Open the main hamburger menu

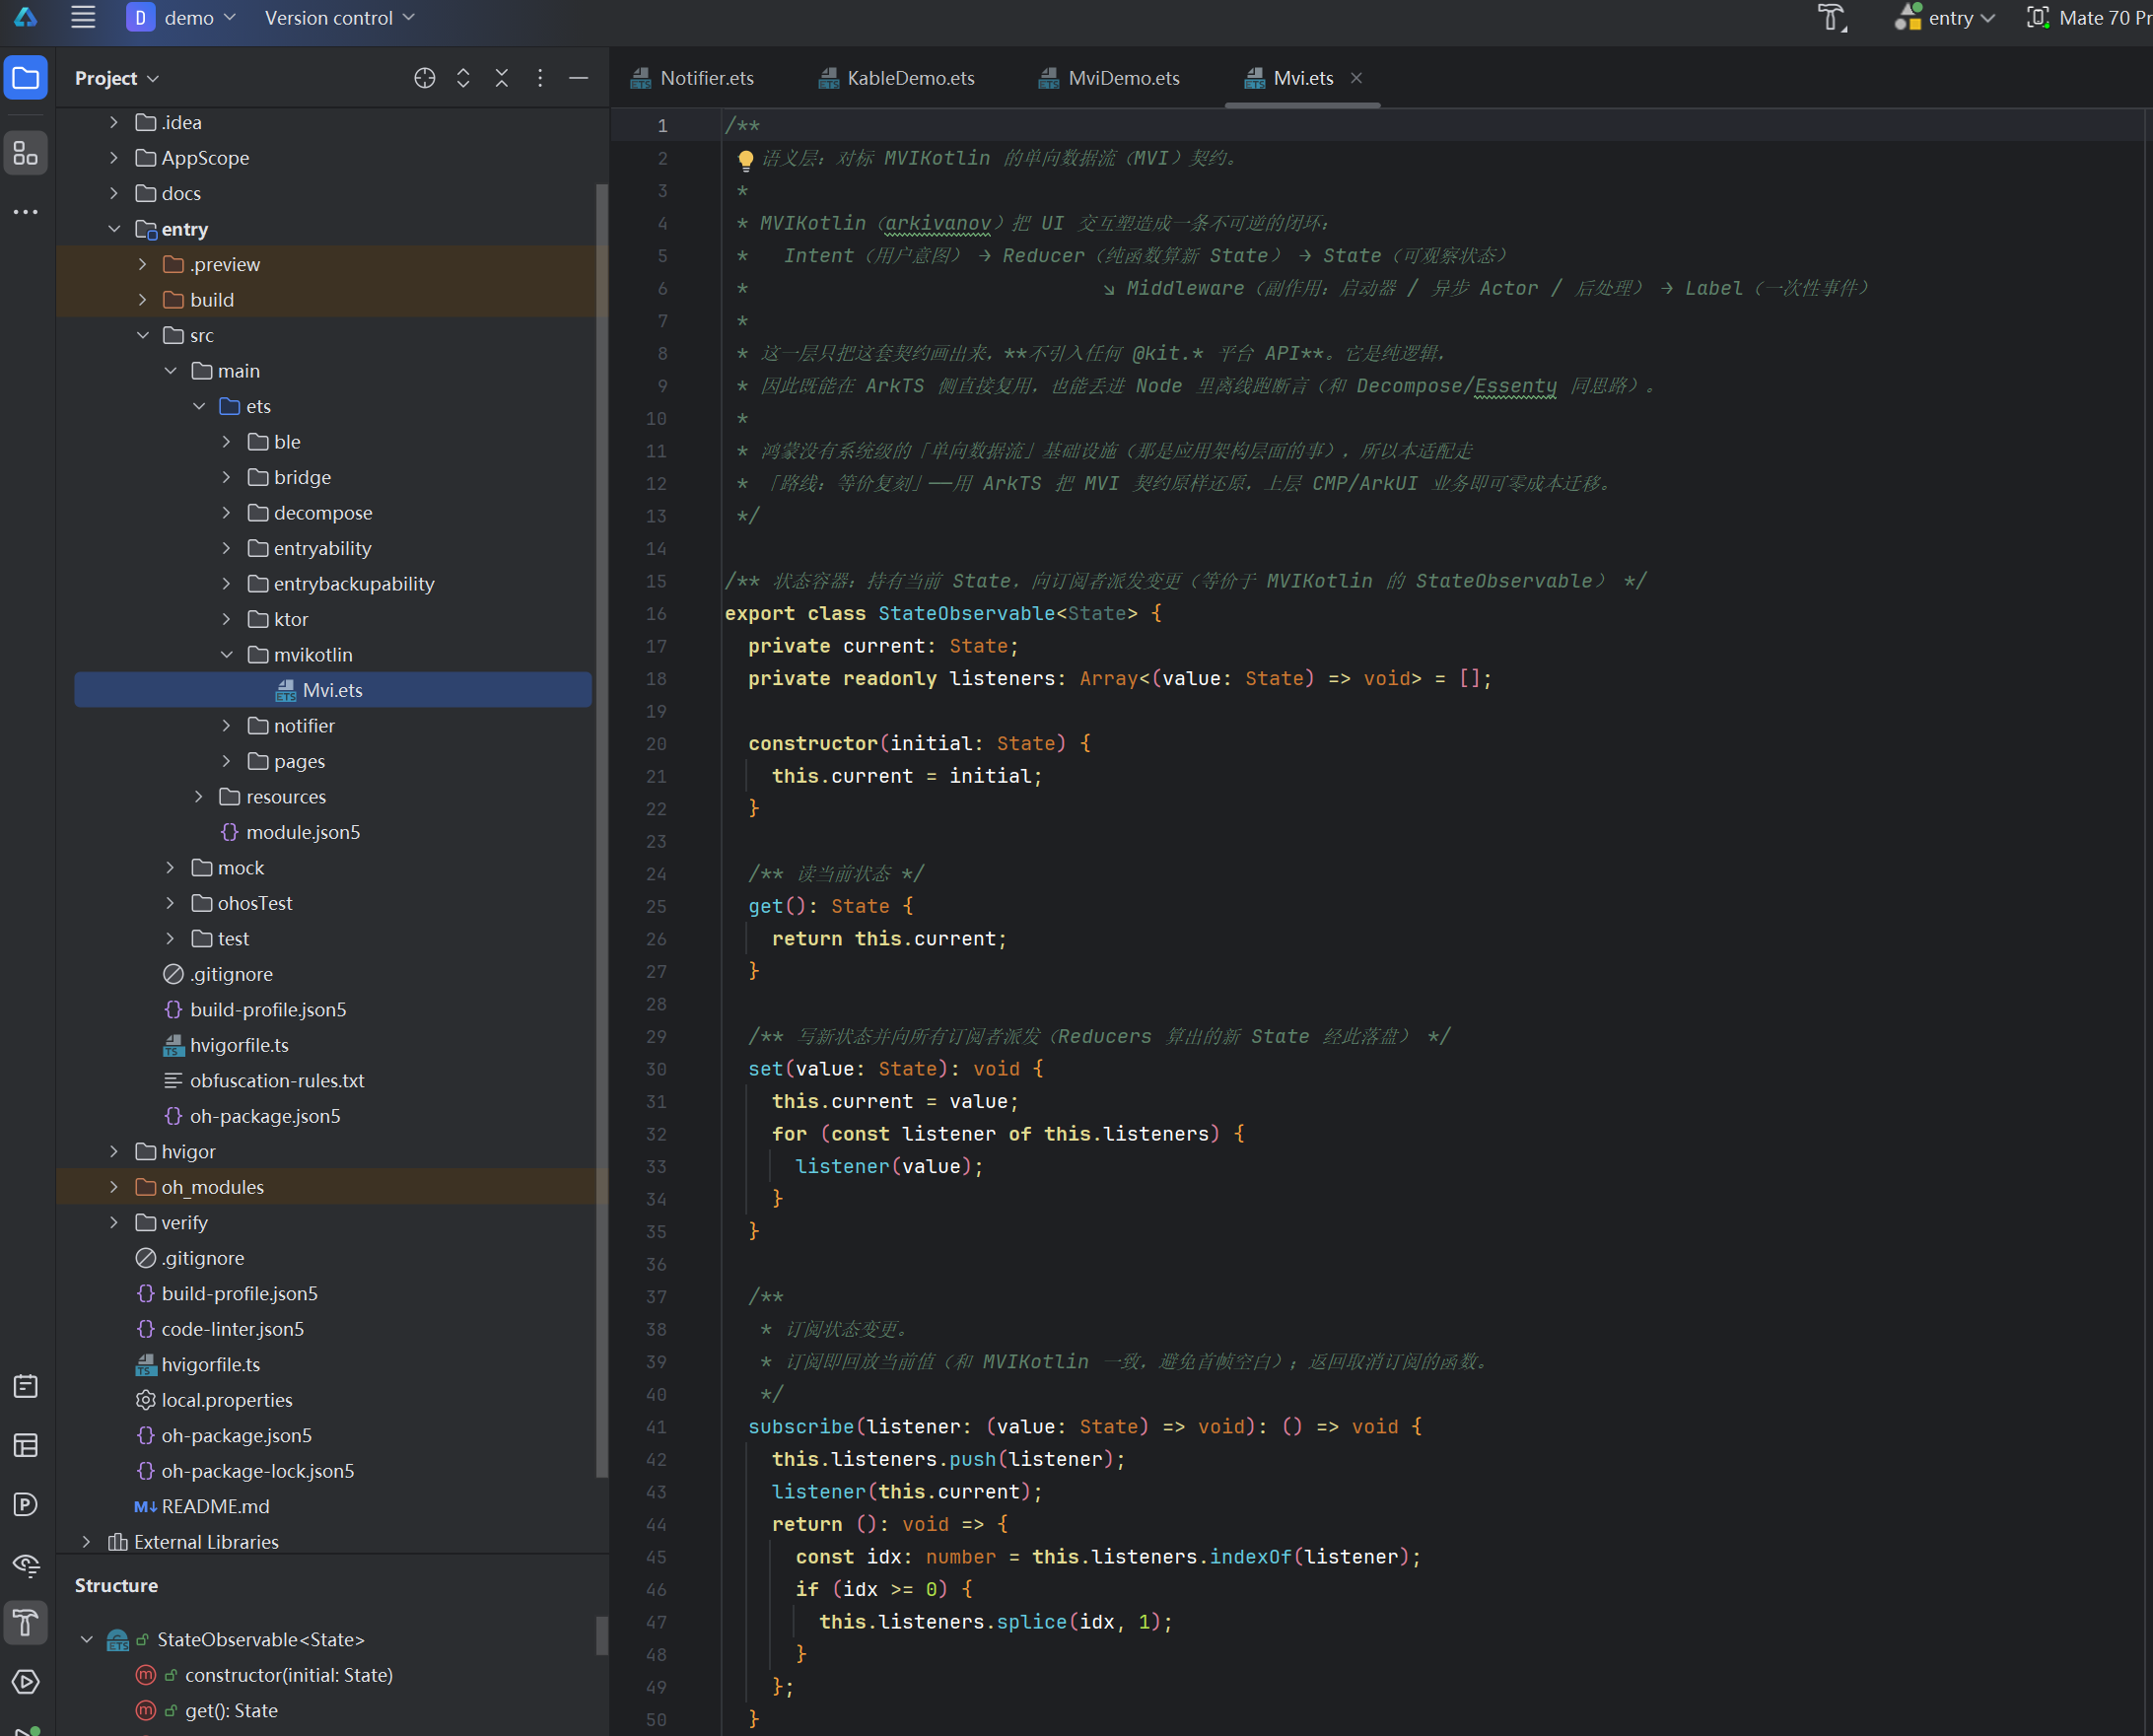click(x=83, y=17)
